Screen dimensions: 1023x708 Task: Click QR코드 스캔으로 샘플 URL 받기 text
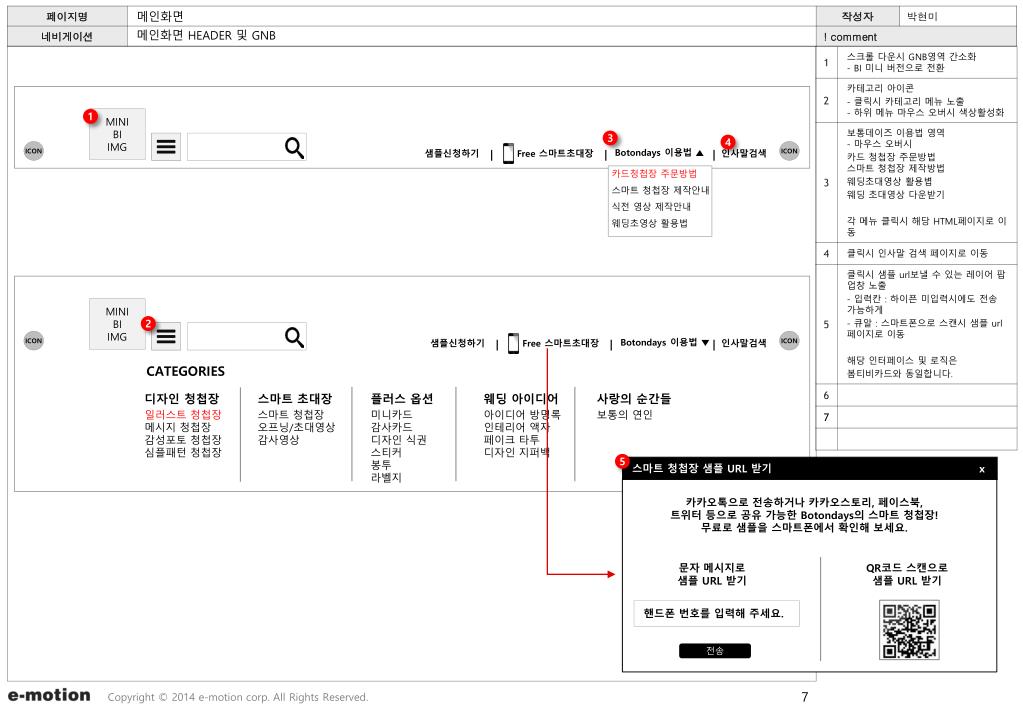point(907,574)
